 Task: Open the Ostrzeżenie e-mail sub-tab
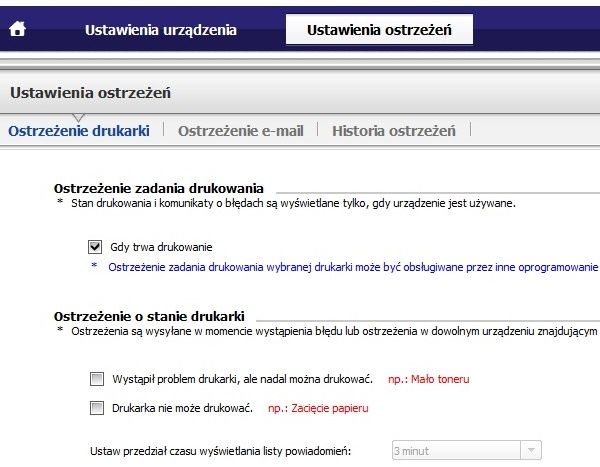tap(241, 131)
